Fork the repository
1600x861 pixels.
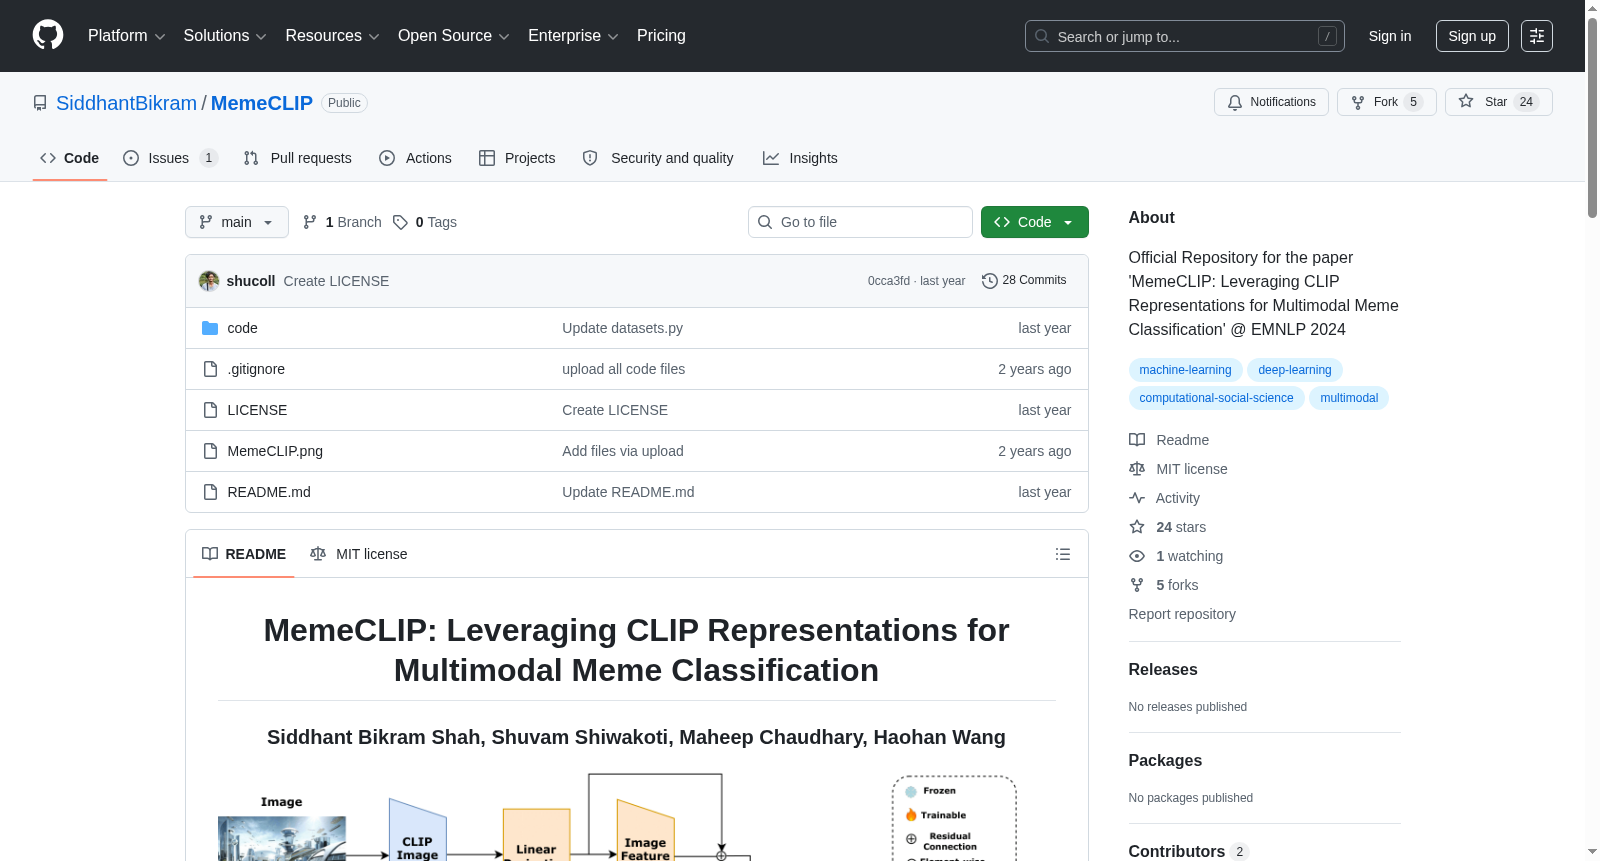click(1386, 102)
